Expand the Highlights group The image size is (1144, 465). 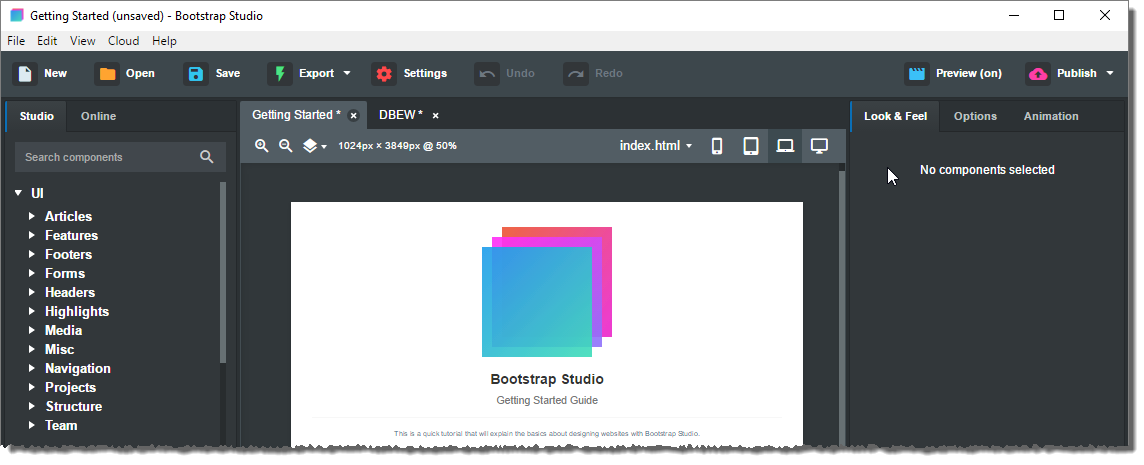(x=32, y=311)
